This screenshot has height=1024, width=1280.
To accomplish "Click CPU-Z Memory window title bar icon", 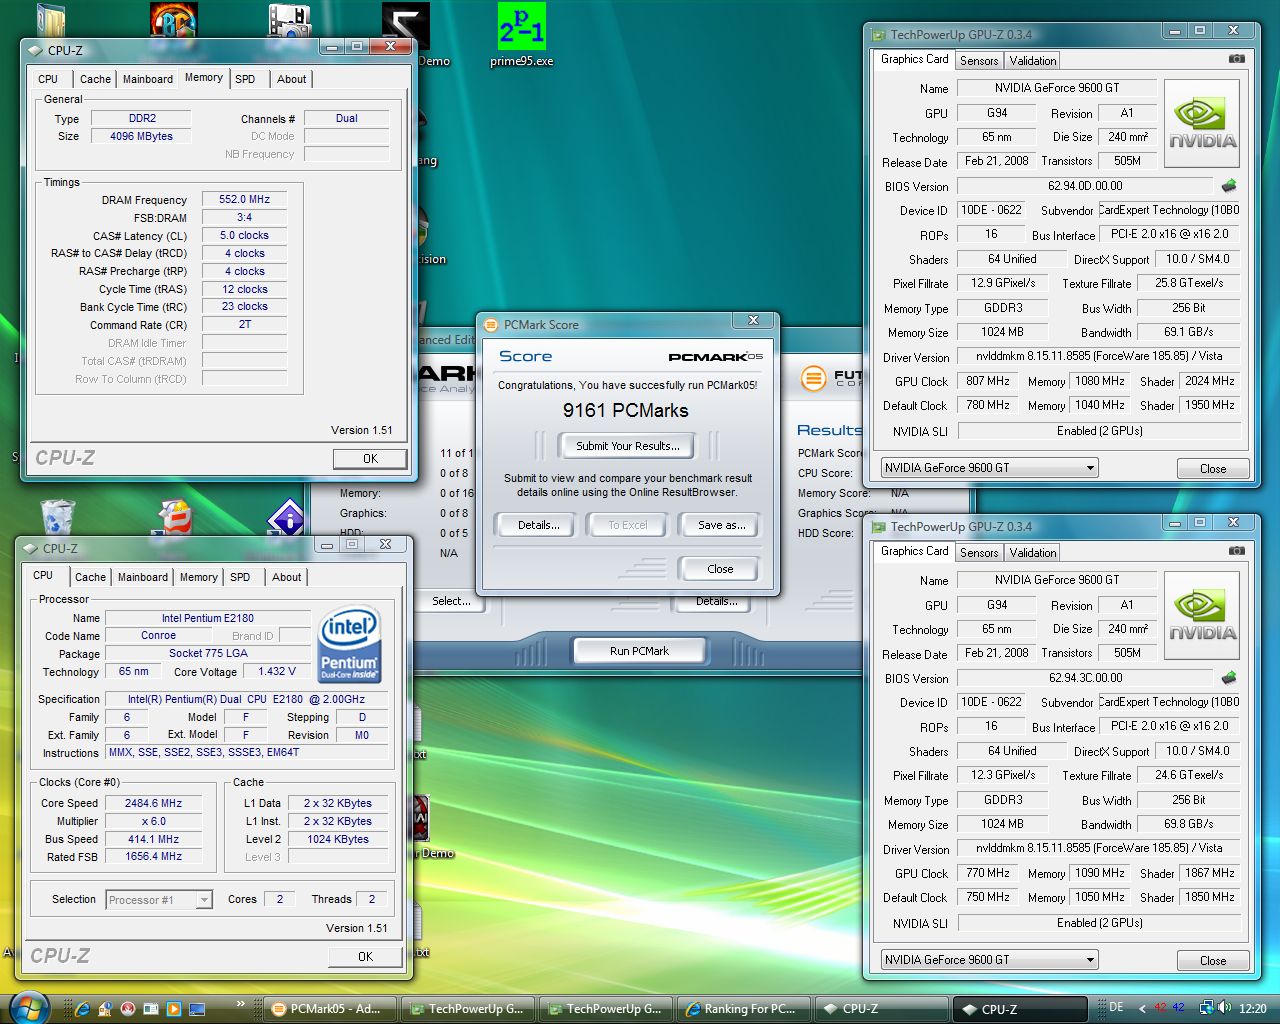I will coord(35,50).
